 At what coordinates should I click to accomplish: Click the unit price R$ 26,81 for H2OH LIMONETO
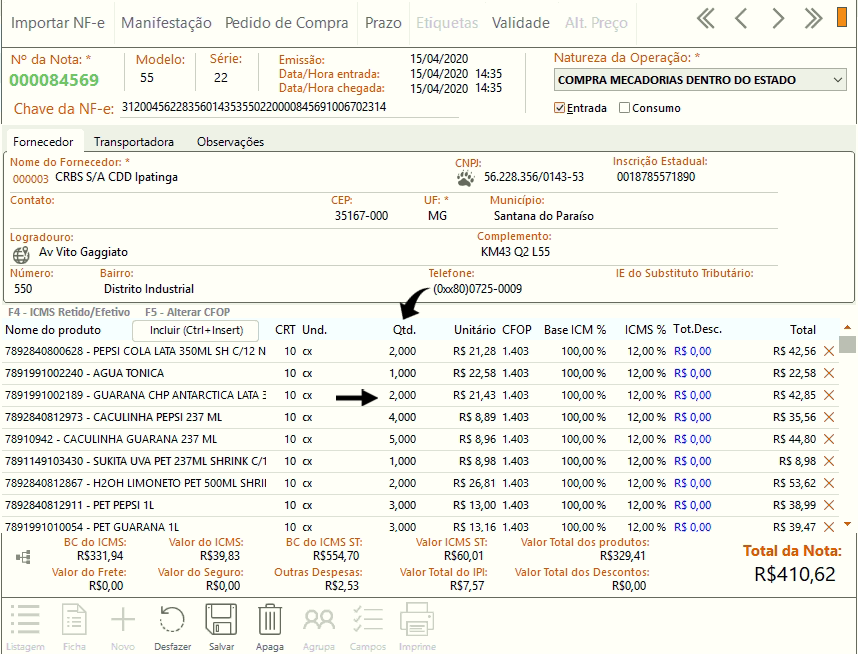[474, 483]
